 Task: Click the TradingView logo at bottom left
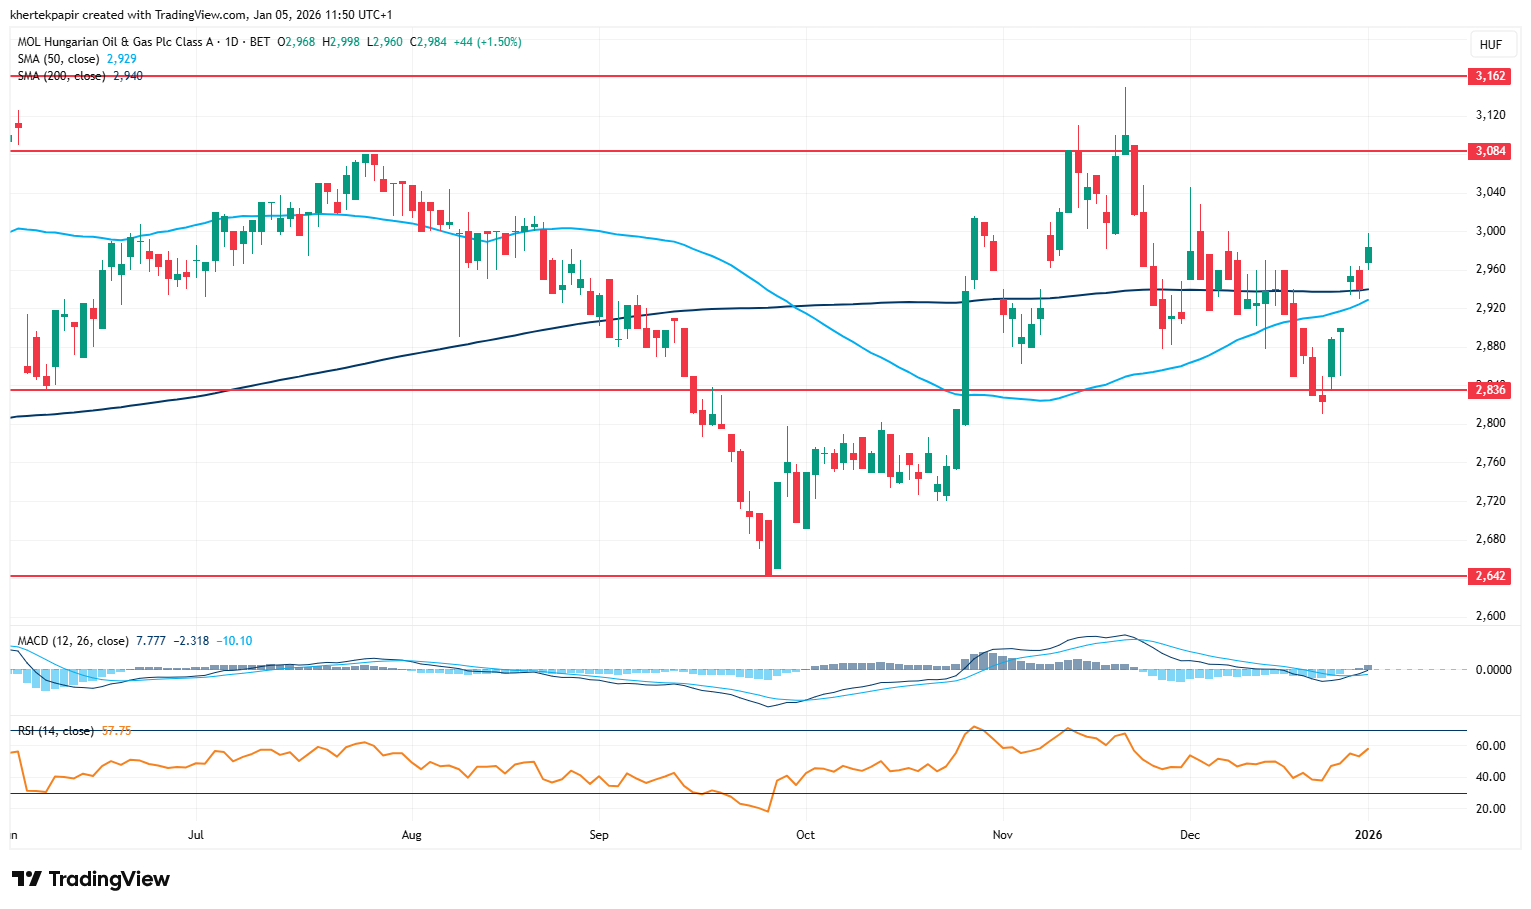click(x=91, y=879)
